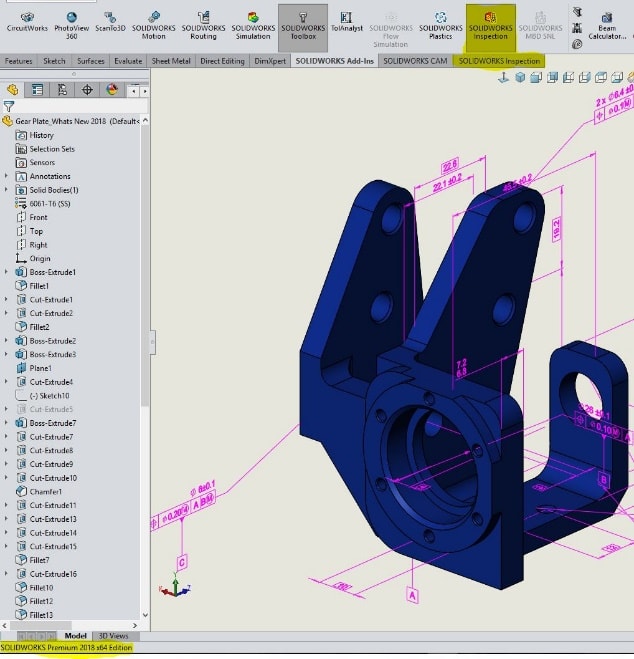Enable SOLIDWORKS Simulation add-in
Screen dimensions: 634x659
coord(253,25)
